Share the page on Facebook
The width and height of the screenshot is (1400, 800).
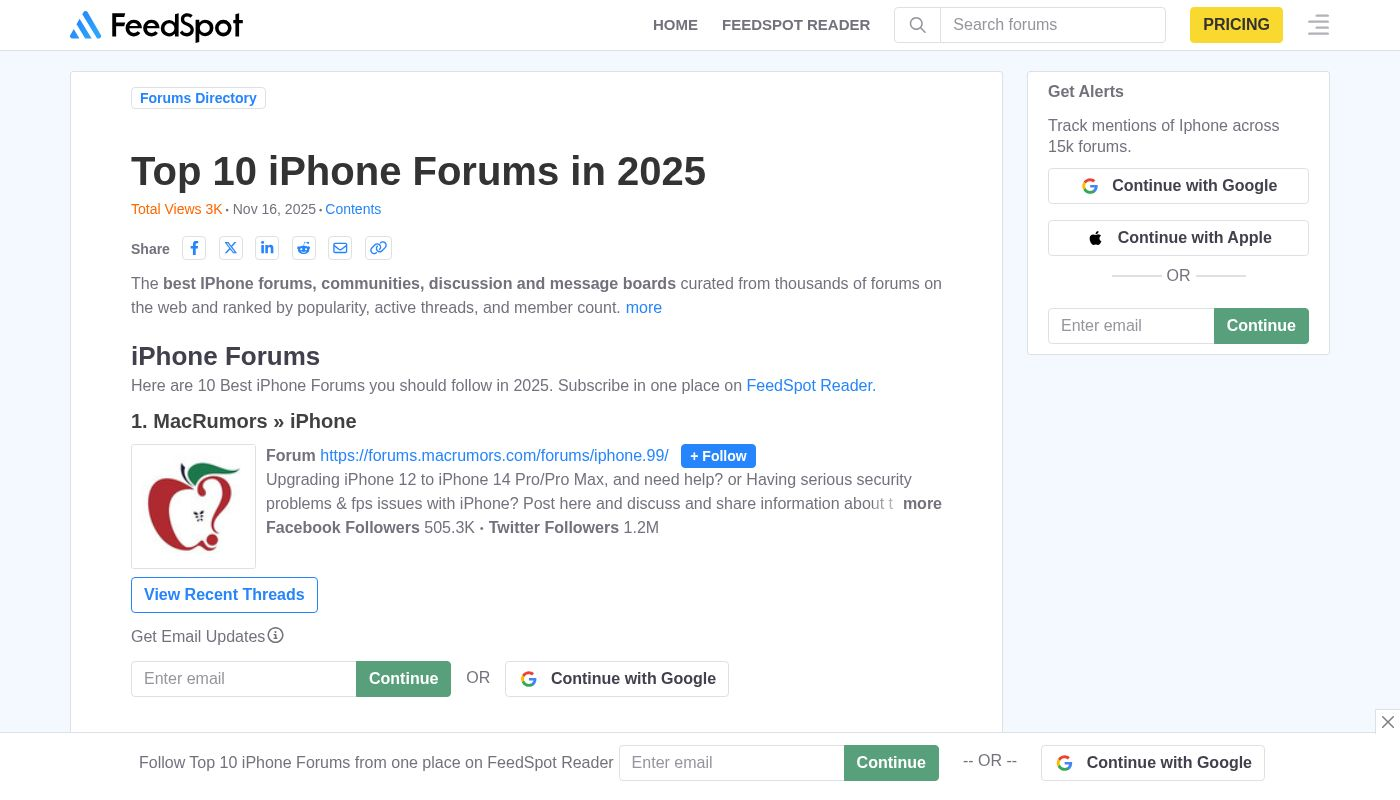tap(194, 248)
